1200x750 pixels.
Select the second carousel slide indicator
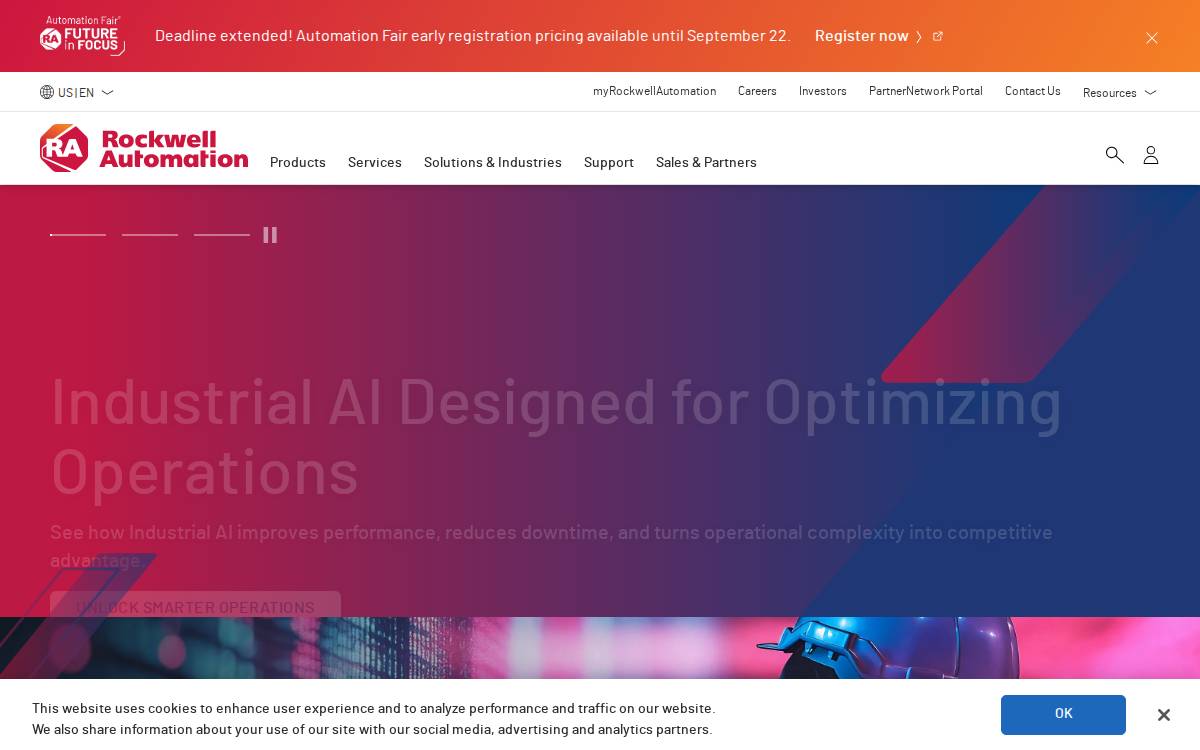coord(150,235)
